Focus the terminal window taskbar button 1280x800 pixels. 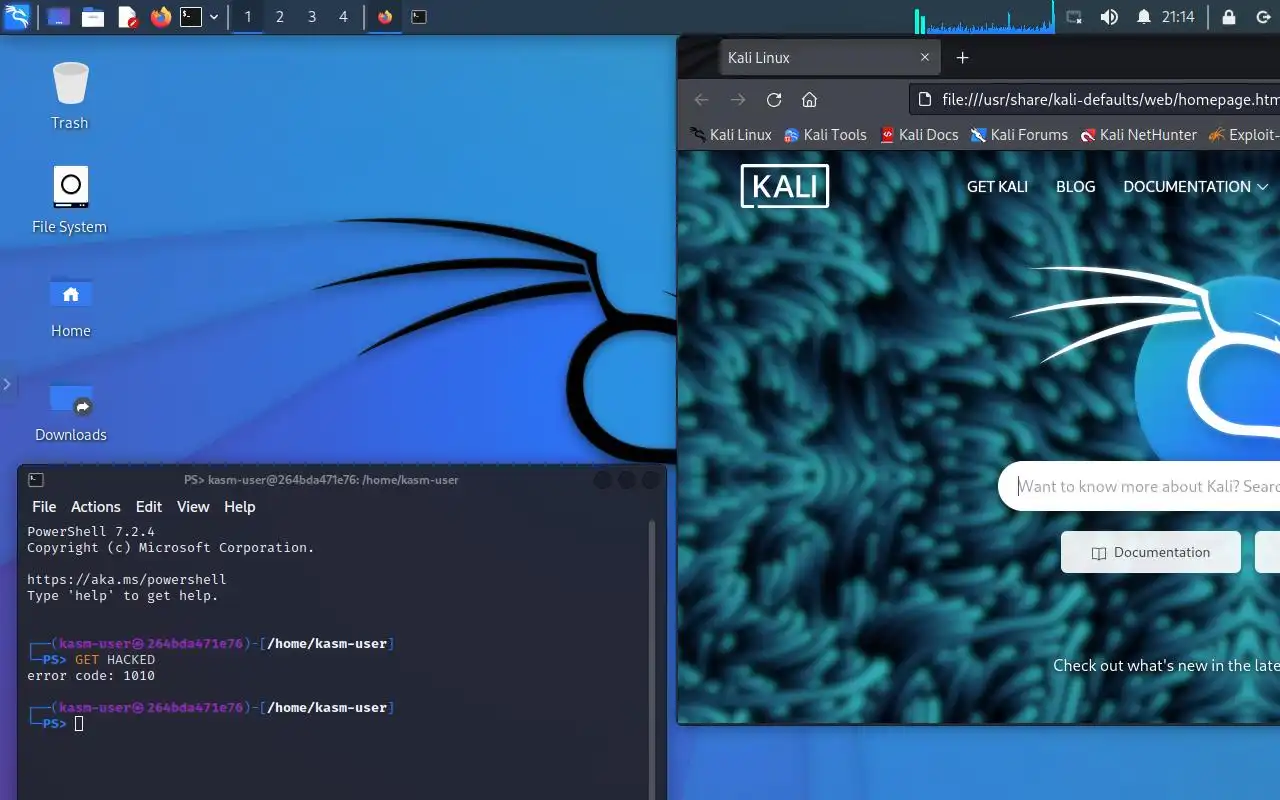[x=419, y=17]
